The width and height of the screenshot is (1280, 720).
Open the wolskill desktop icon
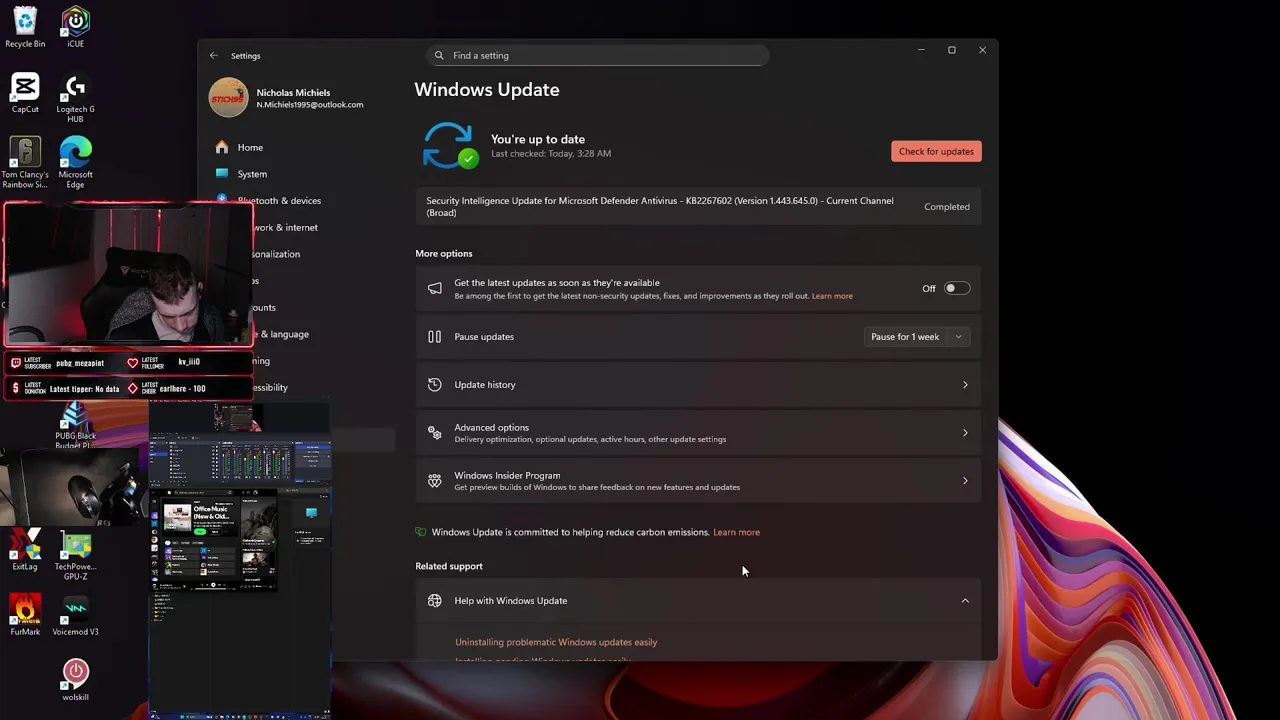click(75, 680)
